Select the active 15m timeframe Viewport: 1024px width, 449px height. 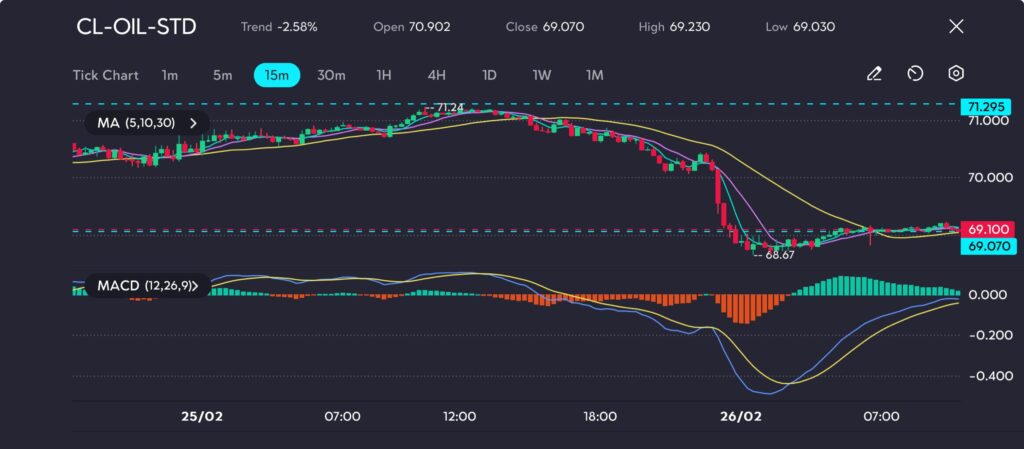(x=276, y=75)
